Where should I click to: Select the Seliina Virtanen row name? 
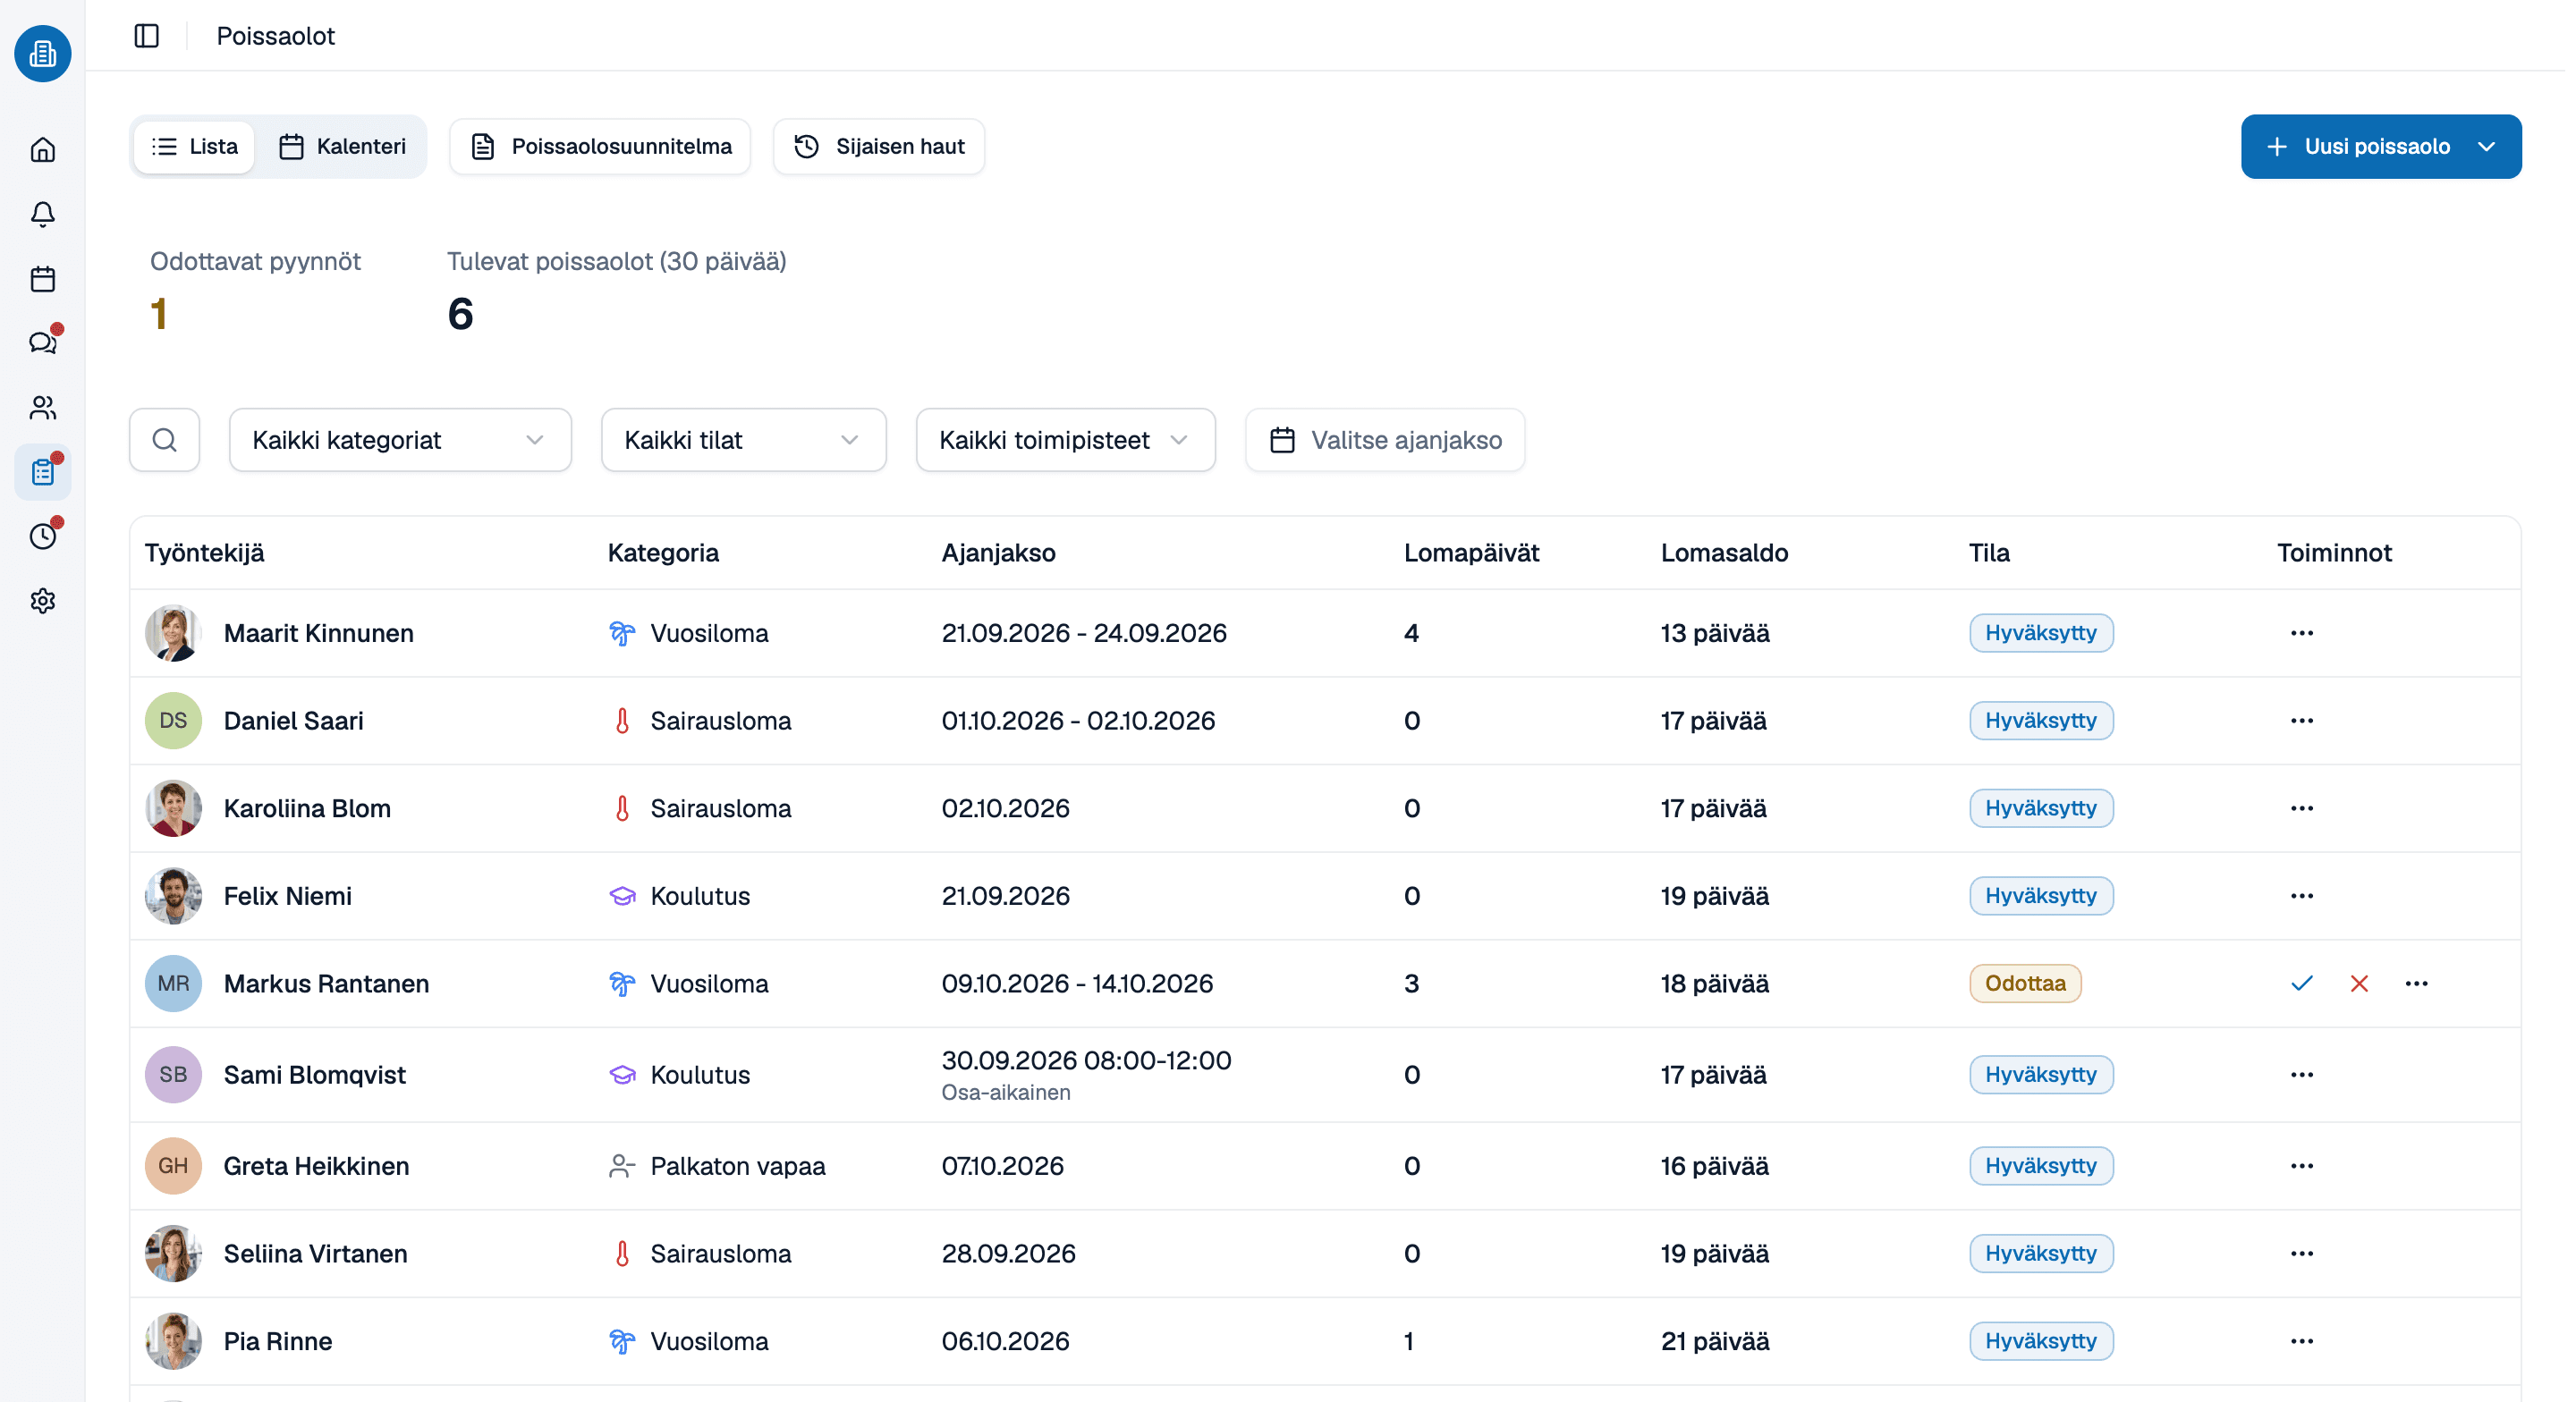click(316, 1254)
